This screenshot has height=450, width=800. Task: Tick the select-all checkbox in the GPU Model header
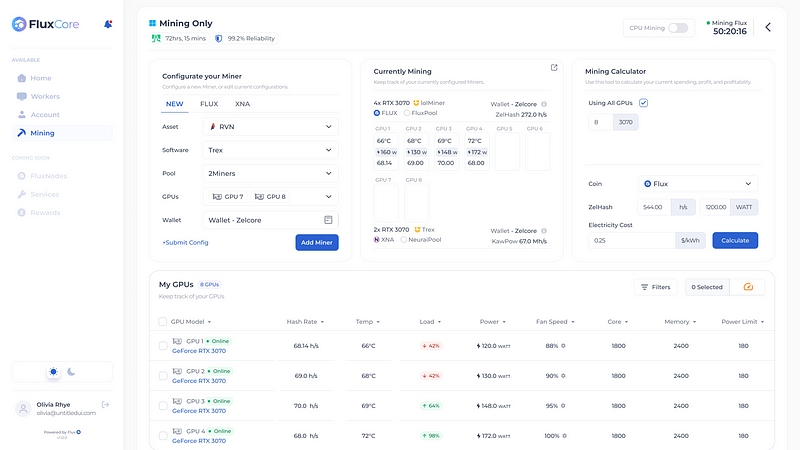(x=162, y=321)
